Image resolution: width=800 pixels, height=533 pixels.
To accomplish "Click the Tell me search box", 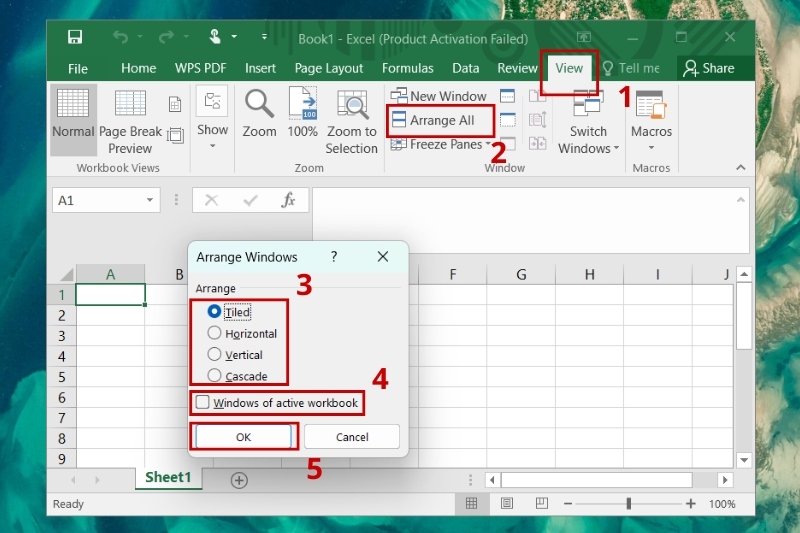I will pyautogui.click(x=632, y=68).
